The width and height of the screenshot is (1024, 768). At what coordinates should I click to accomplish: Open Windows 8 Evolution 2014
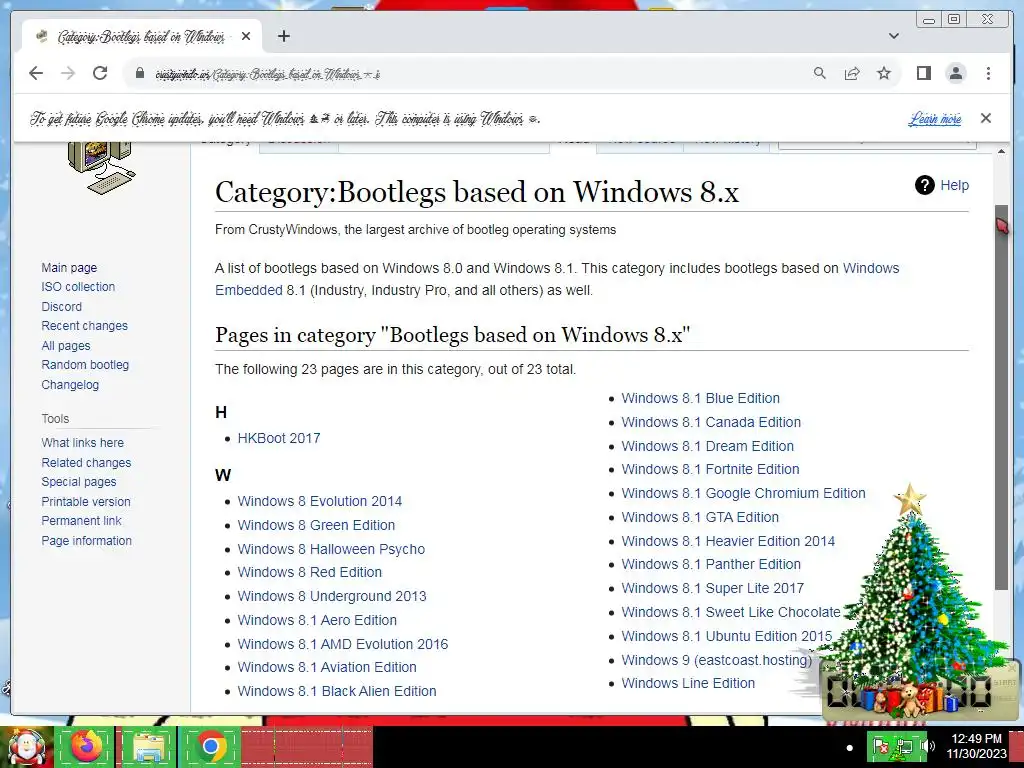pyautogui.click(x=320, y=501)
